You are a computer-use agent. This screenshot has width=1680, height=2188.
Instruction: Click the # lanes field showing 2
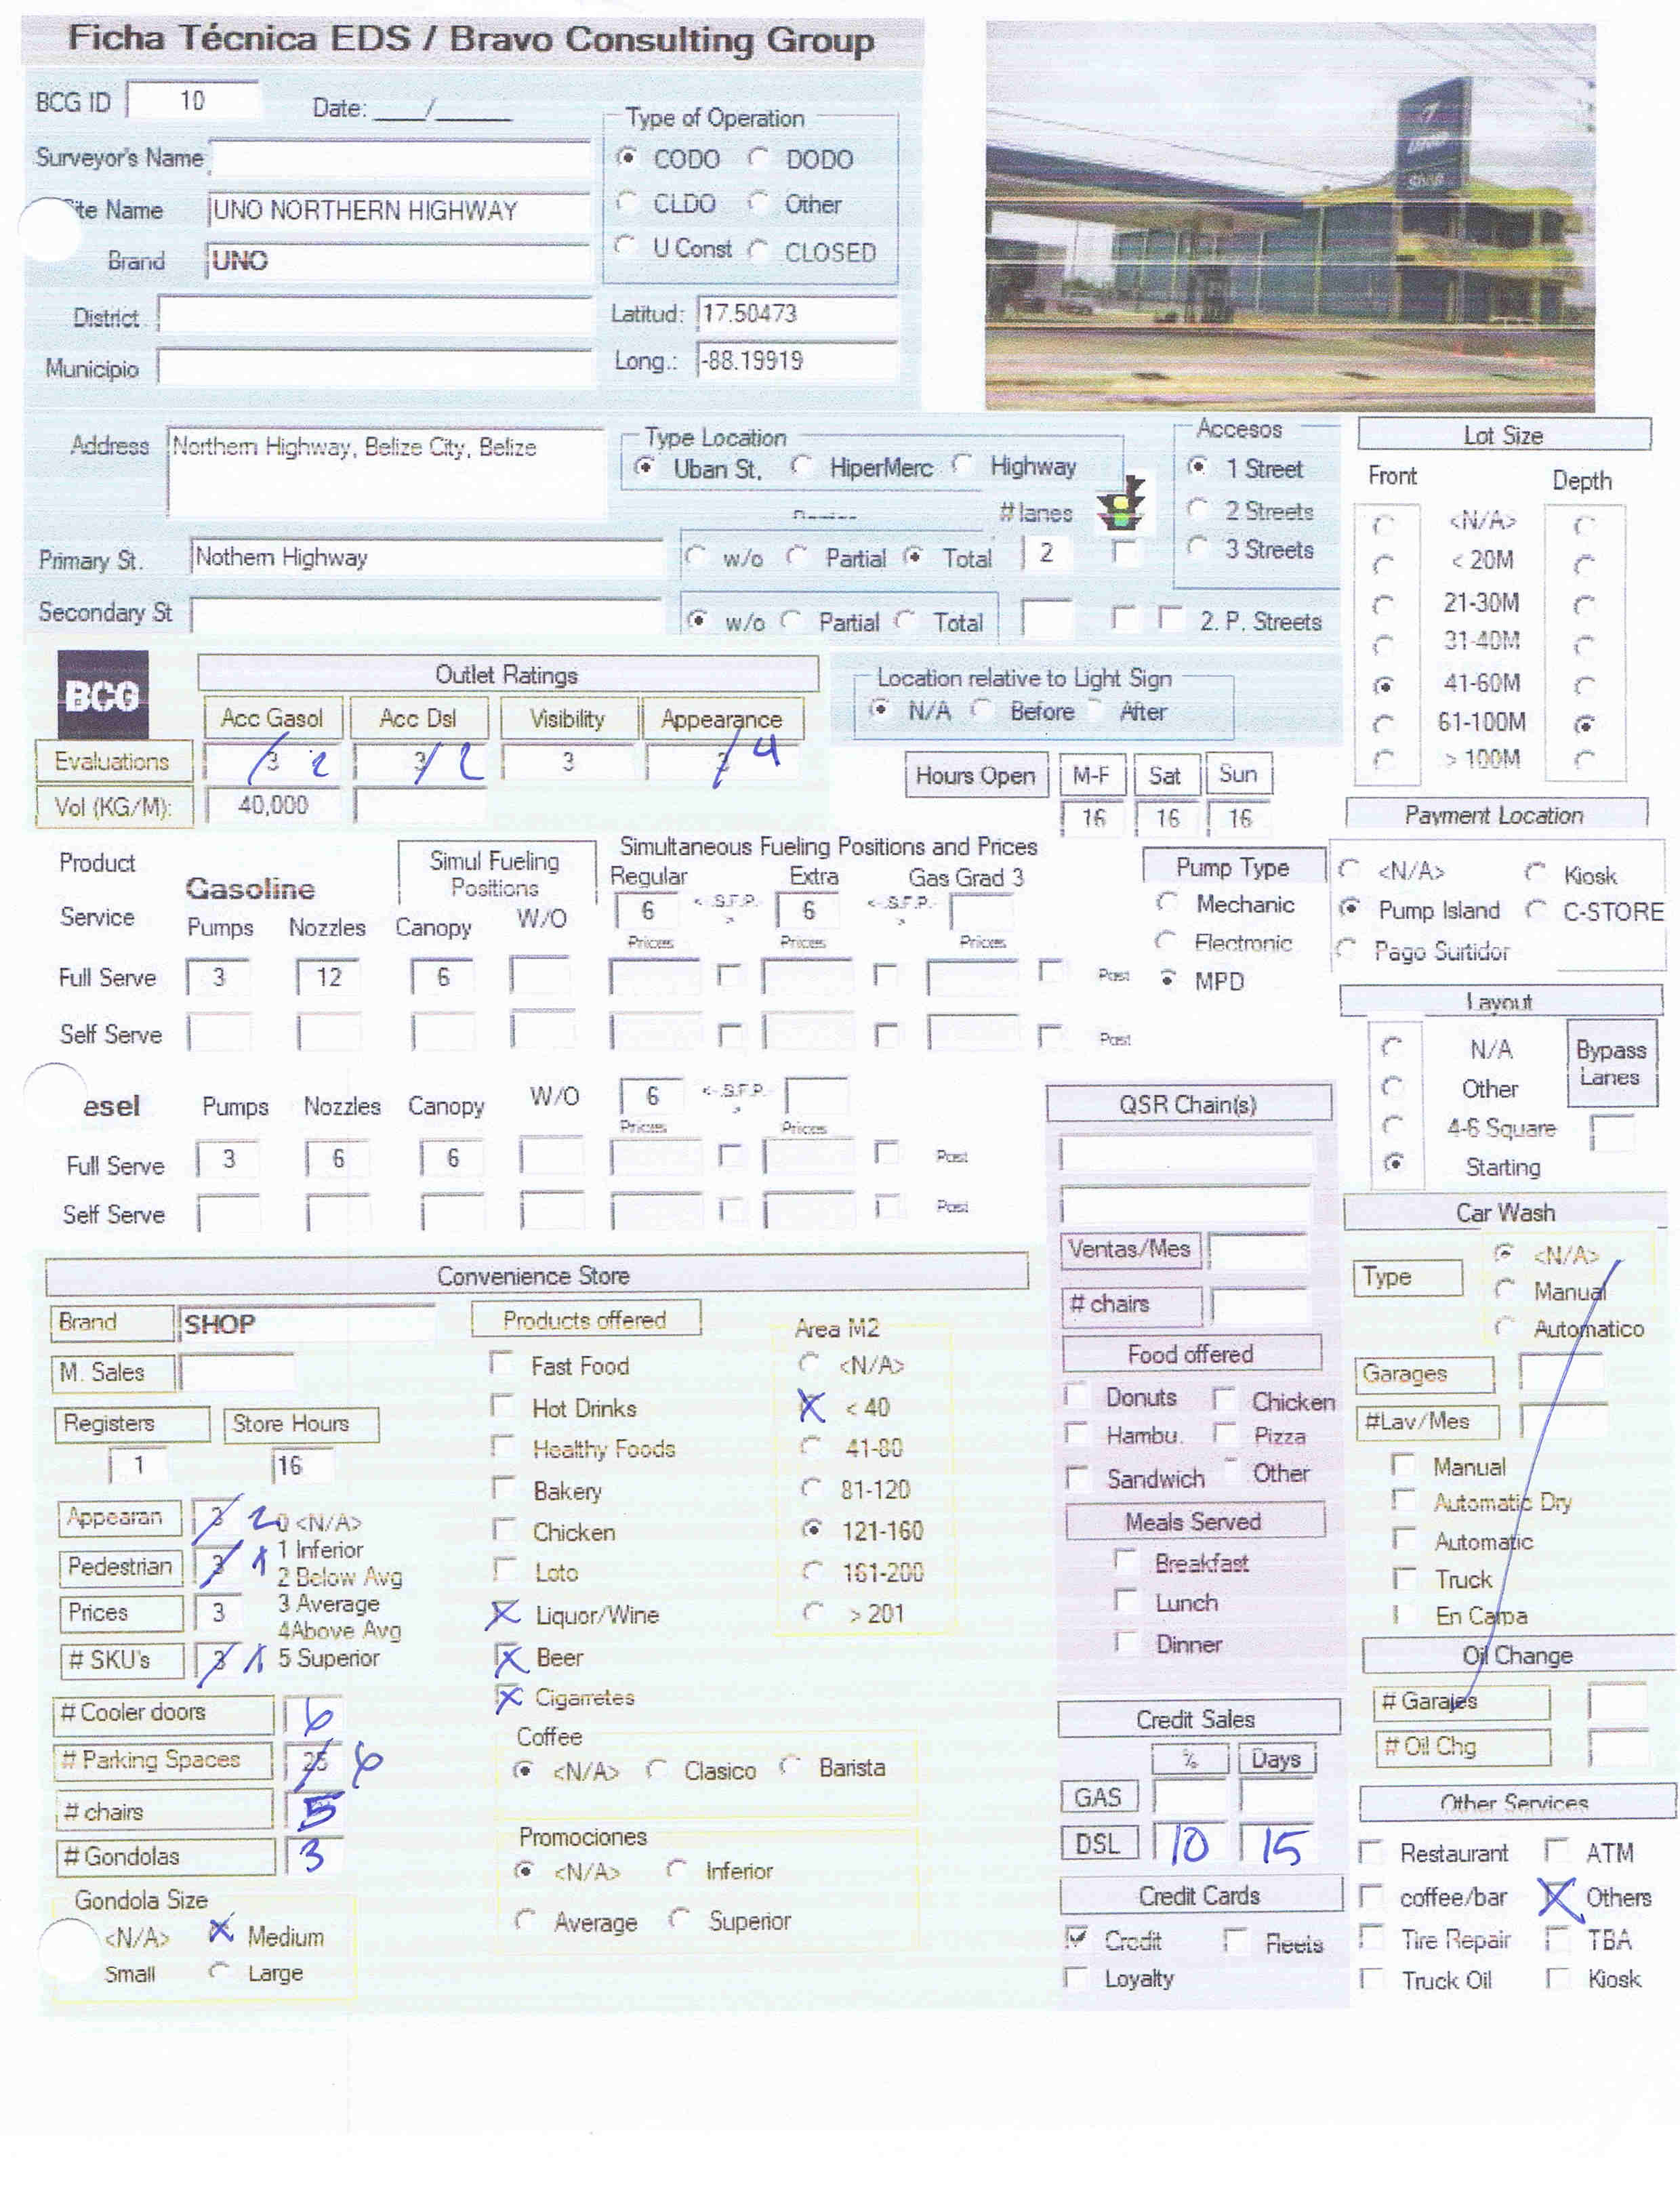tap(1046, 553)
